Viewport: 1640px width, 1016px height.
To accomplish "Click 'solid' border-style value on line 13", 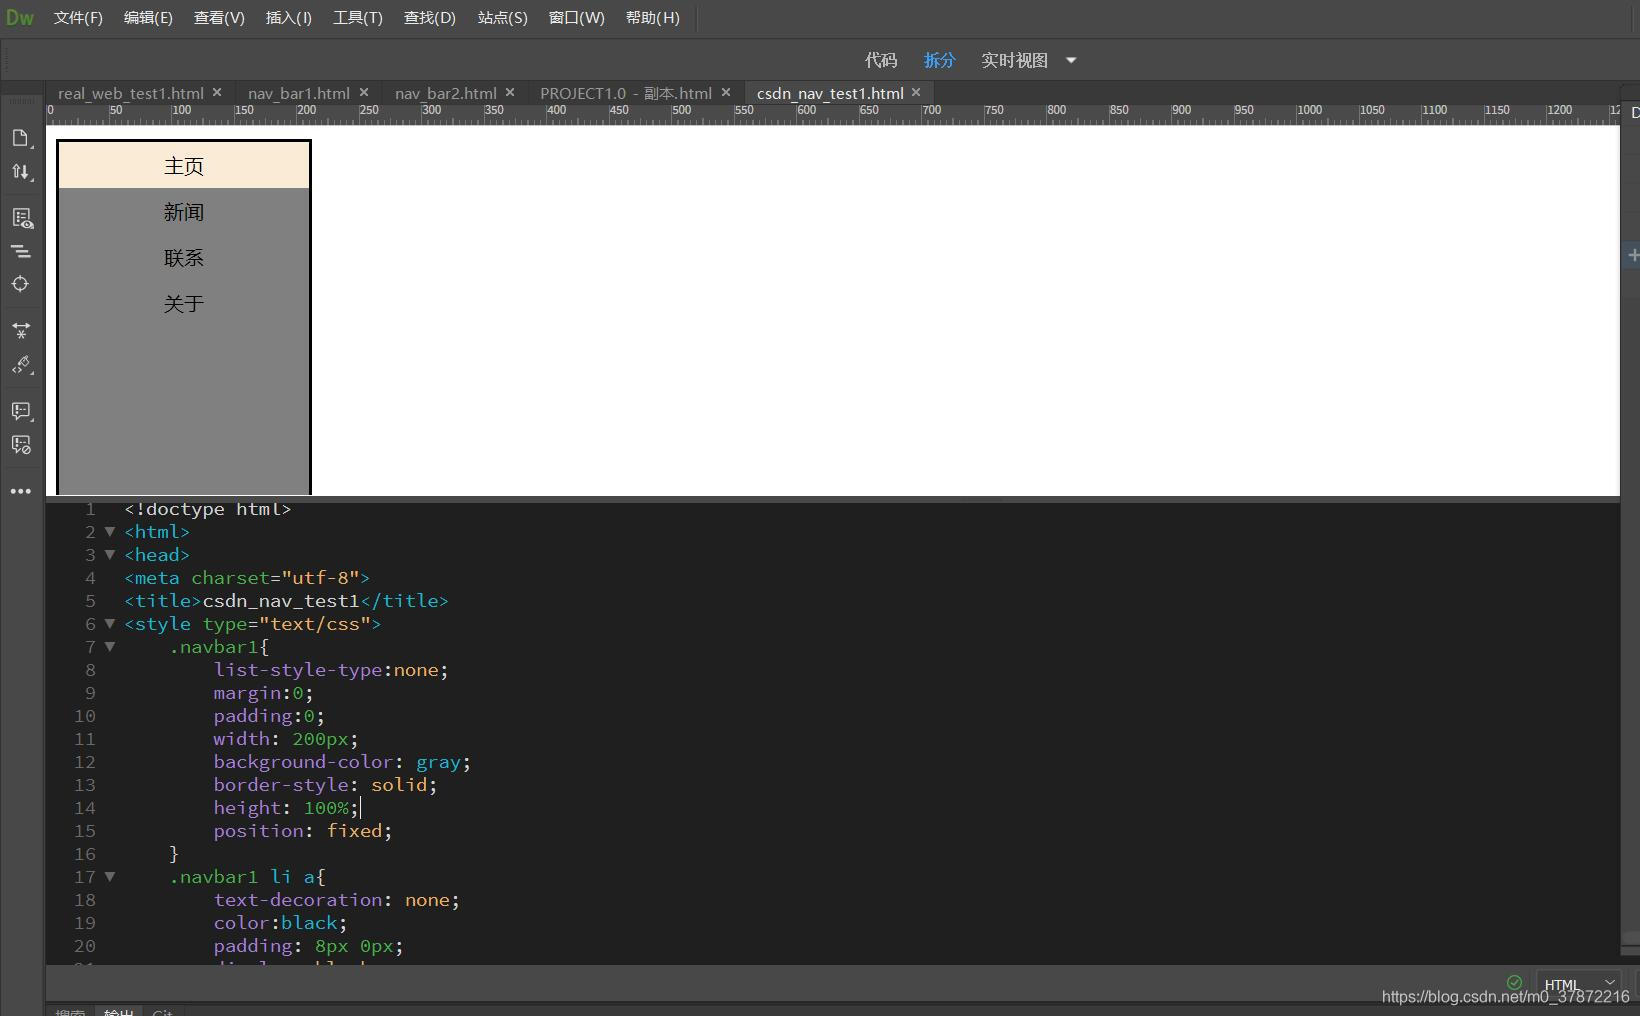I will tap(399, 785).
